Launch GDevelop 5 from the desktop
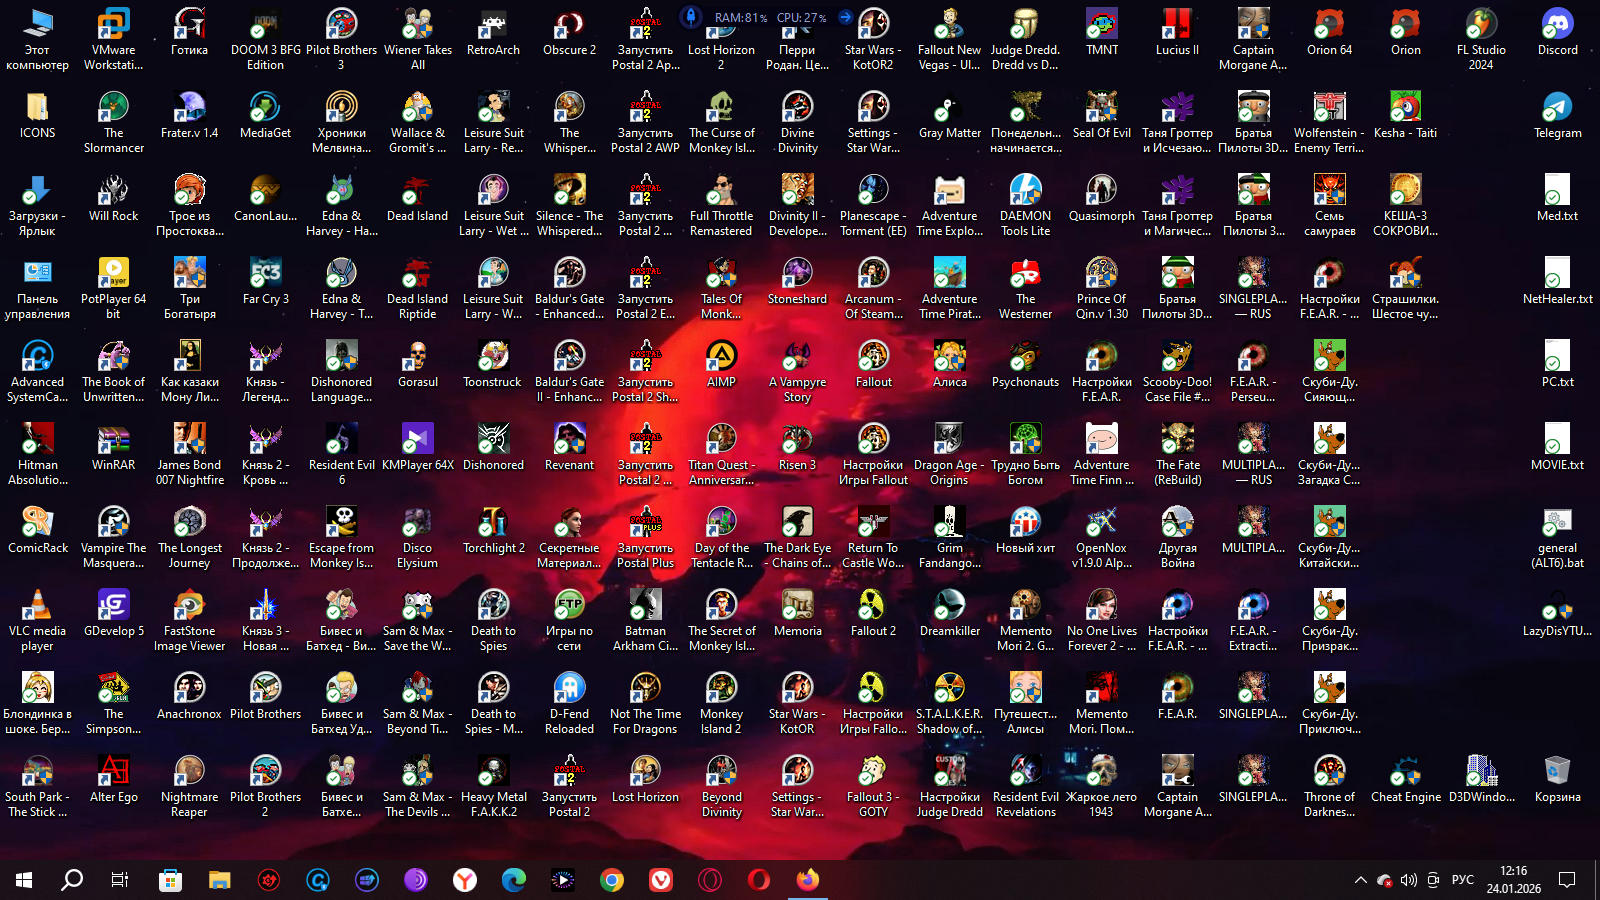Screen dimensions: 1600x900 click(113, 612)
